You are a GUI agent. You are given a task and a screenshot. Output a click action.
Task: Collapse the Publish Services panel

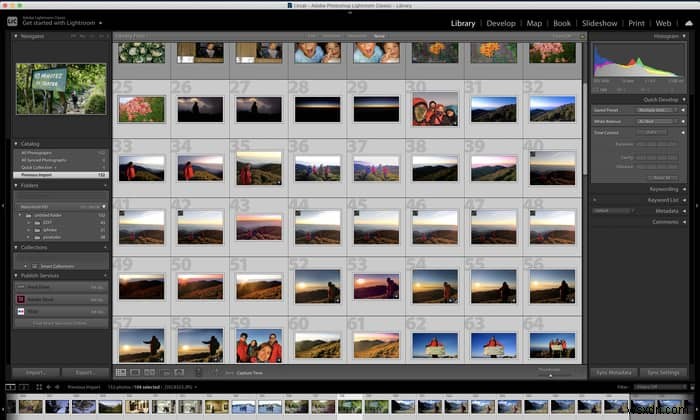pos(16,275)
